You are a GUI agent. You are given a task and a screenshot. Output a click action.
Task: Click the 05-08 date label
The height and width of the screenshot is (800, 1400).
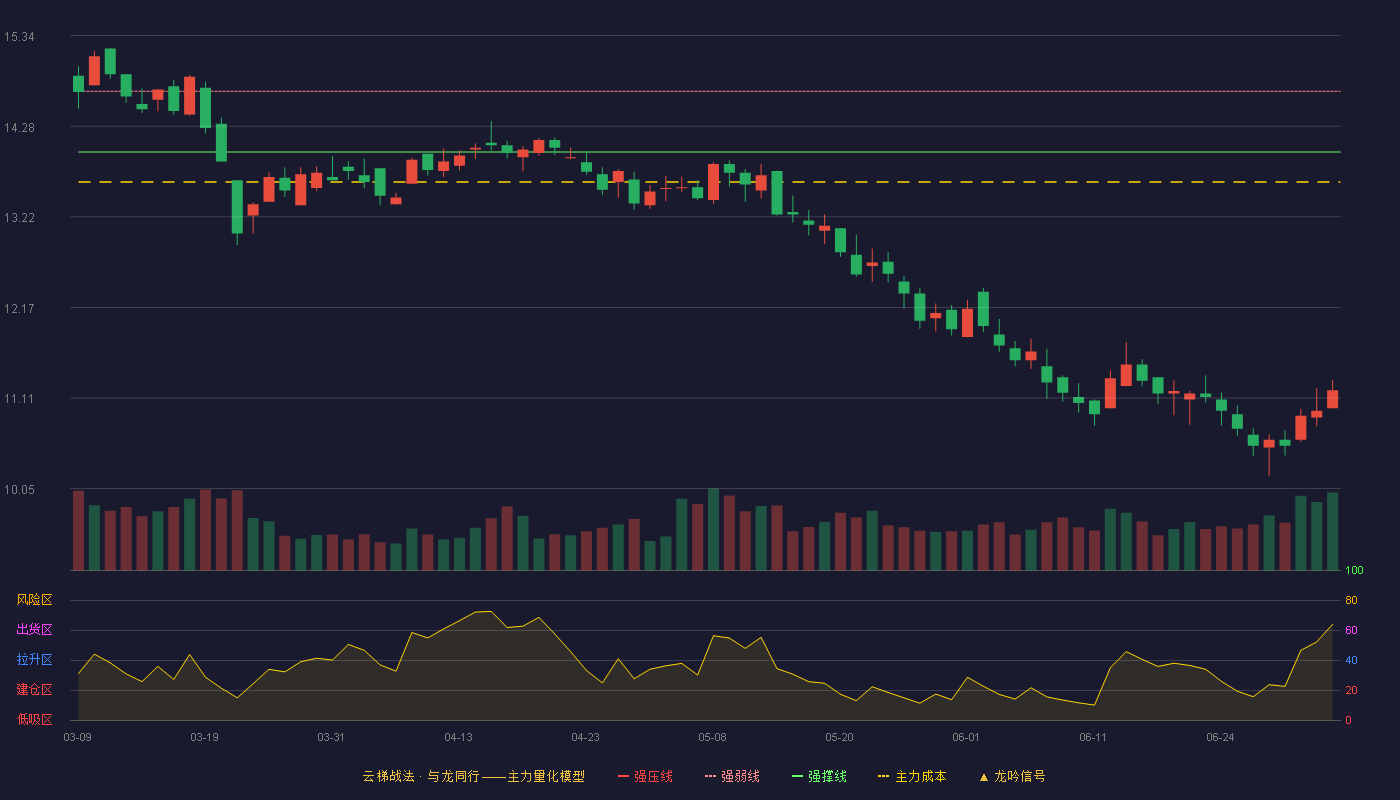(x=712, y=737)
